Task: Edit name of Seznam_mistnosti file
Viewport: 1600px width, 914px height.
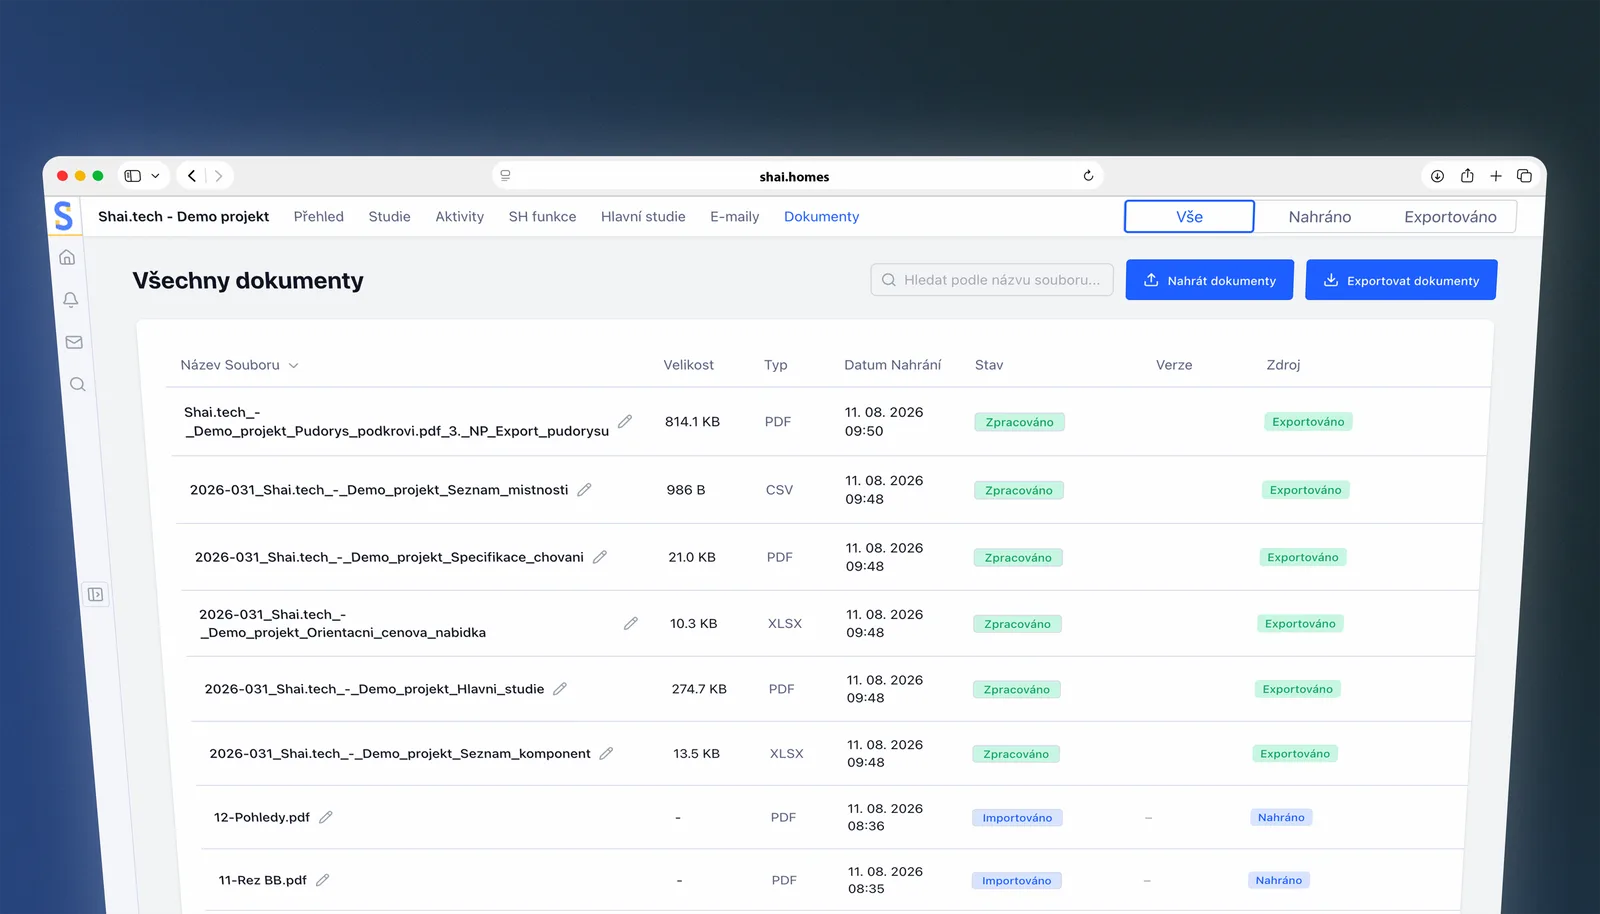Action: click(585, 490)
